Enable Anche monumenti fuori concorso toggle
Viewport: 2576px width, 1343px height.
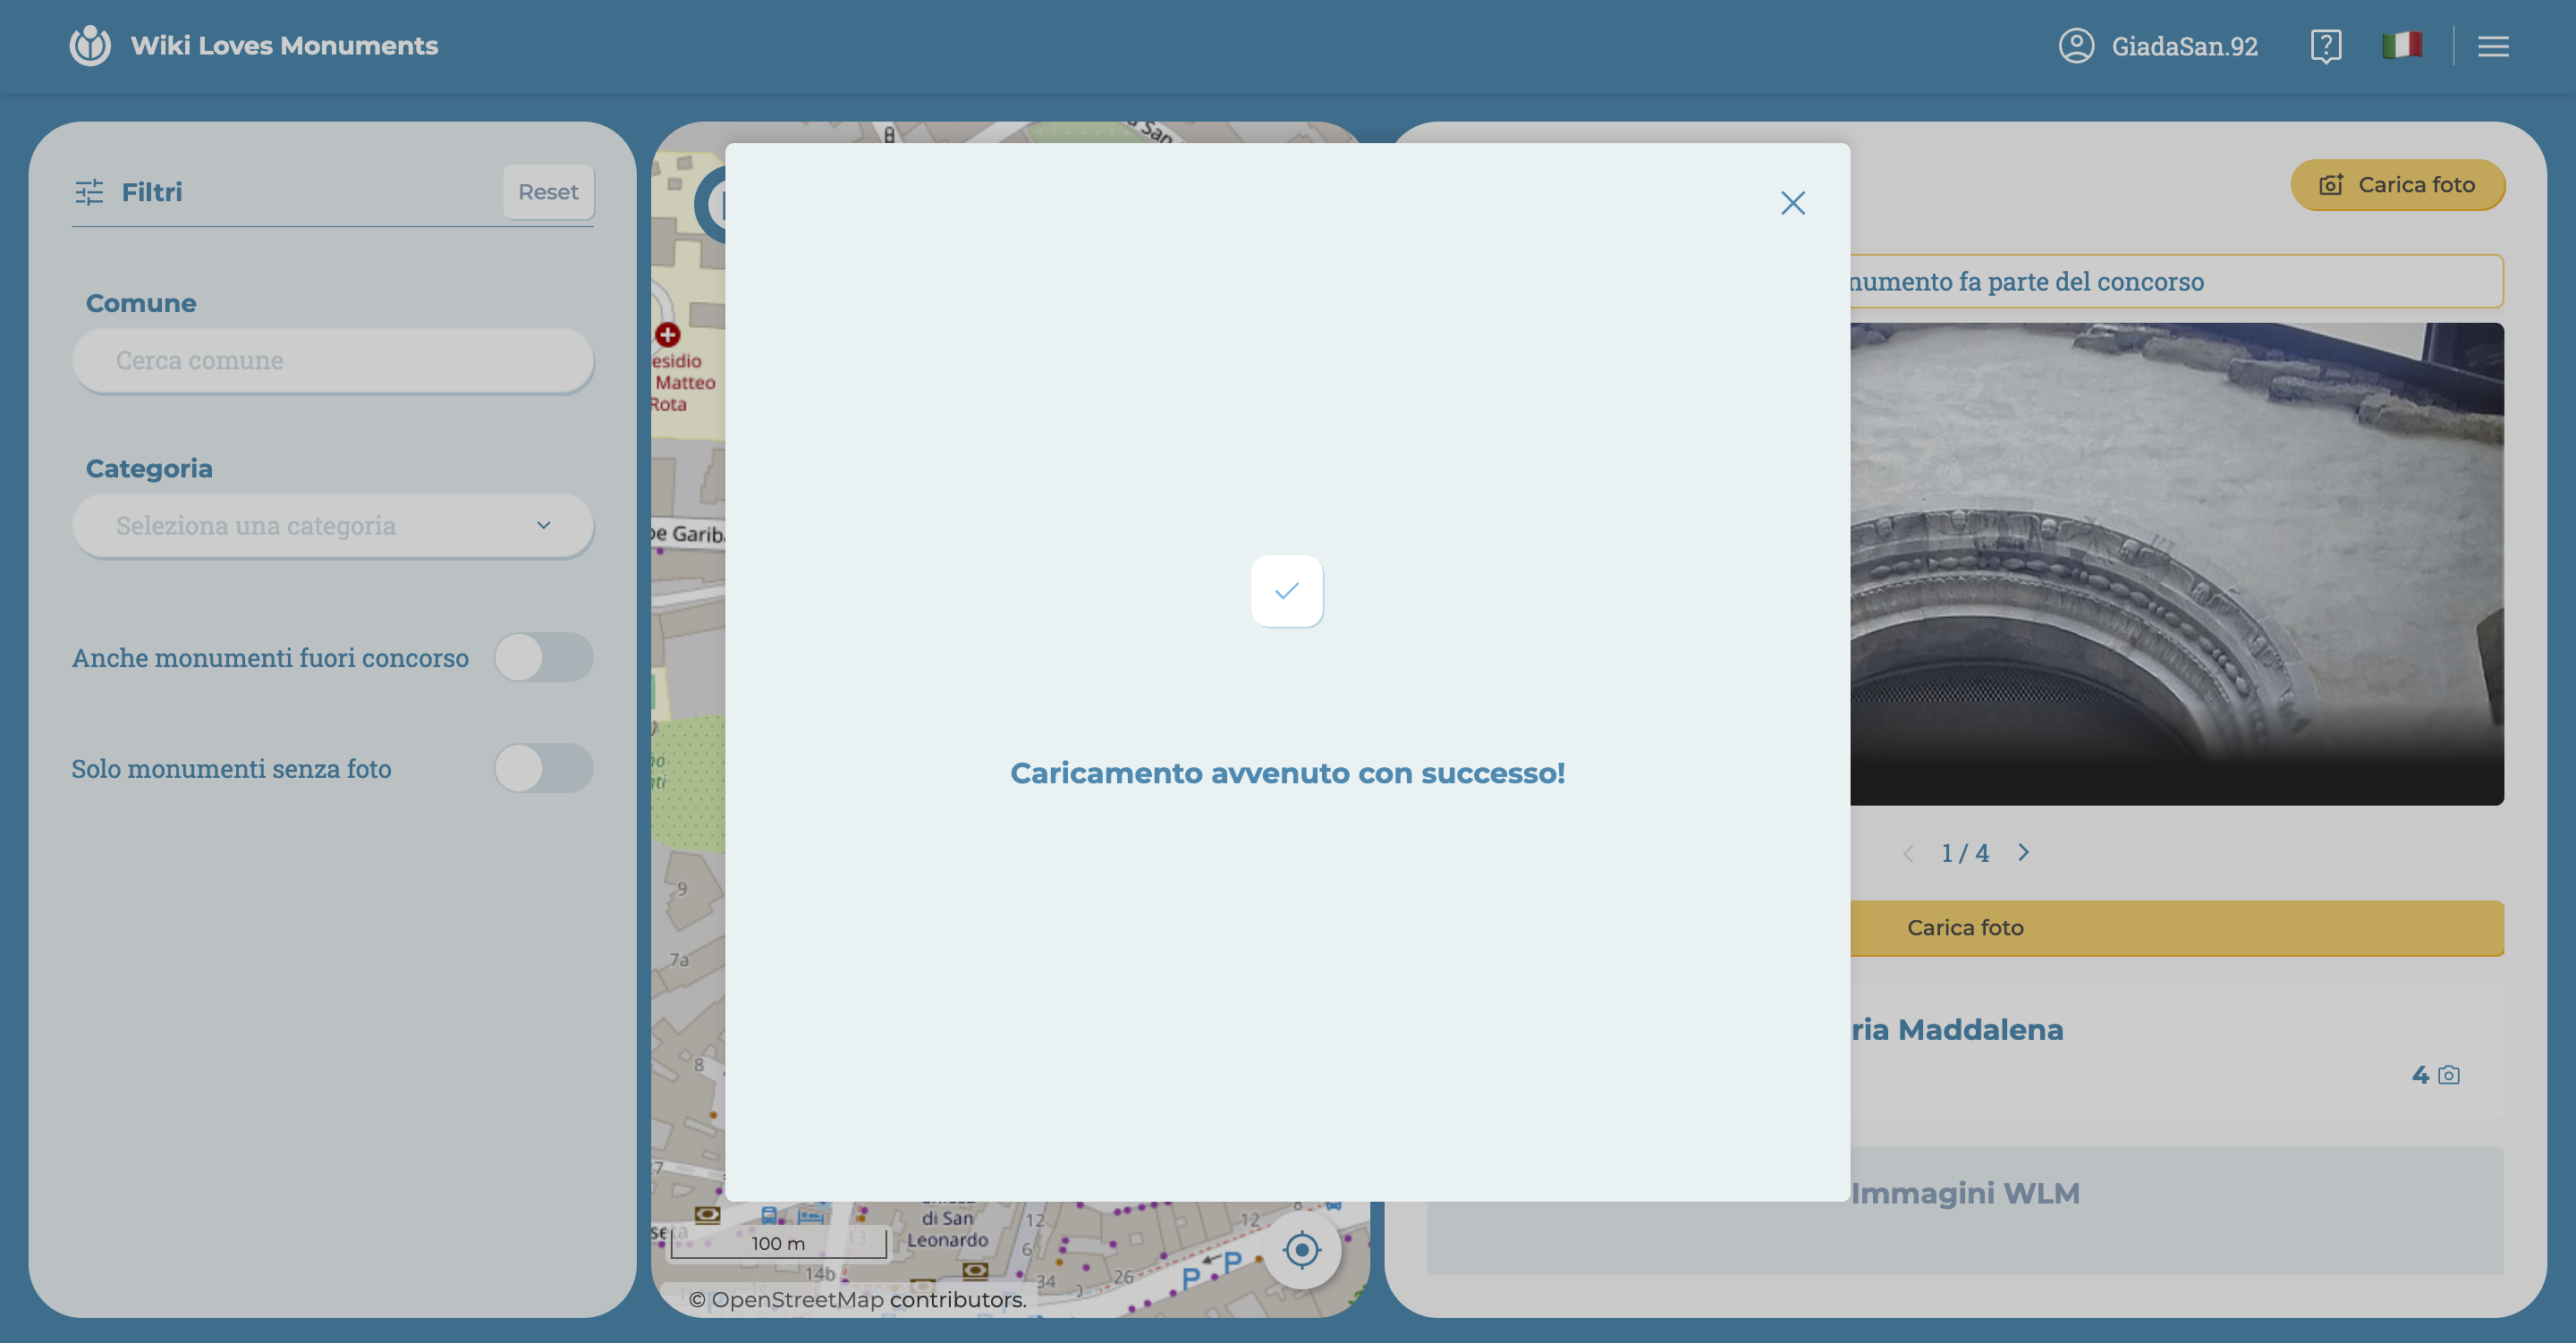[543, 657]
